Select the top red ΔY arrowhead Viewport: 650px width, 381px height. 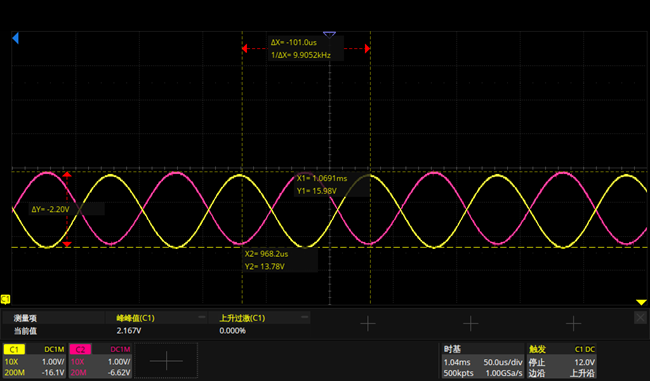[67, 175]
